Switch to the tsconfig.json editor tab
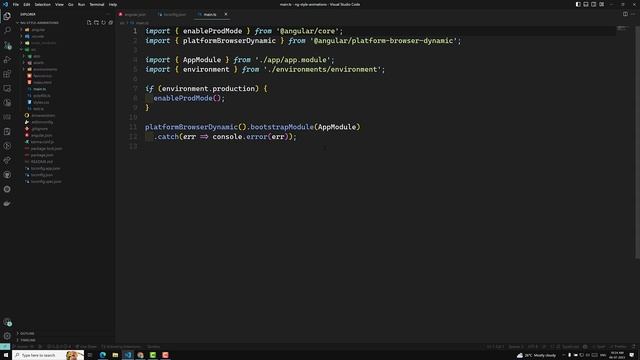 point(173,14)
